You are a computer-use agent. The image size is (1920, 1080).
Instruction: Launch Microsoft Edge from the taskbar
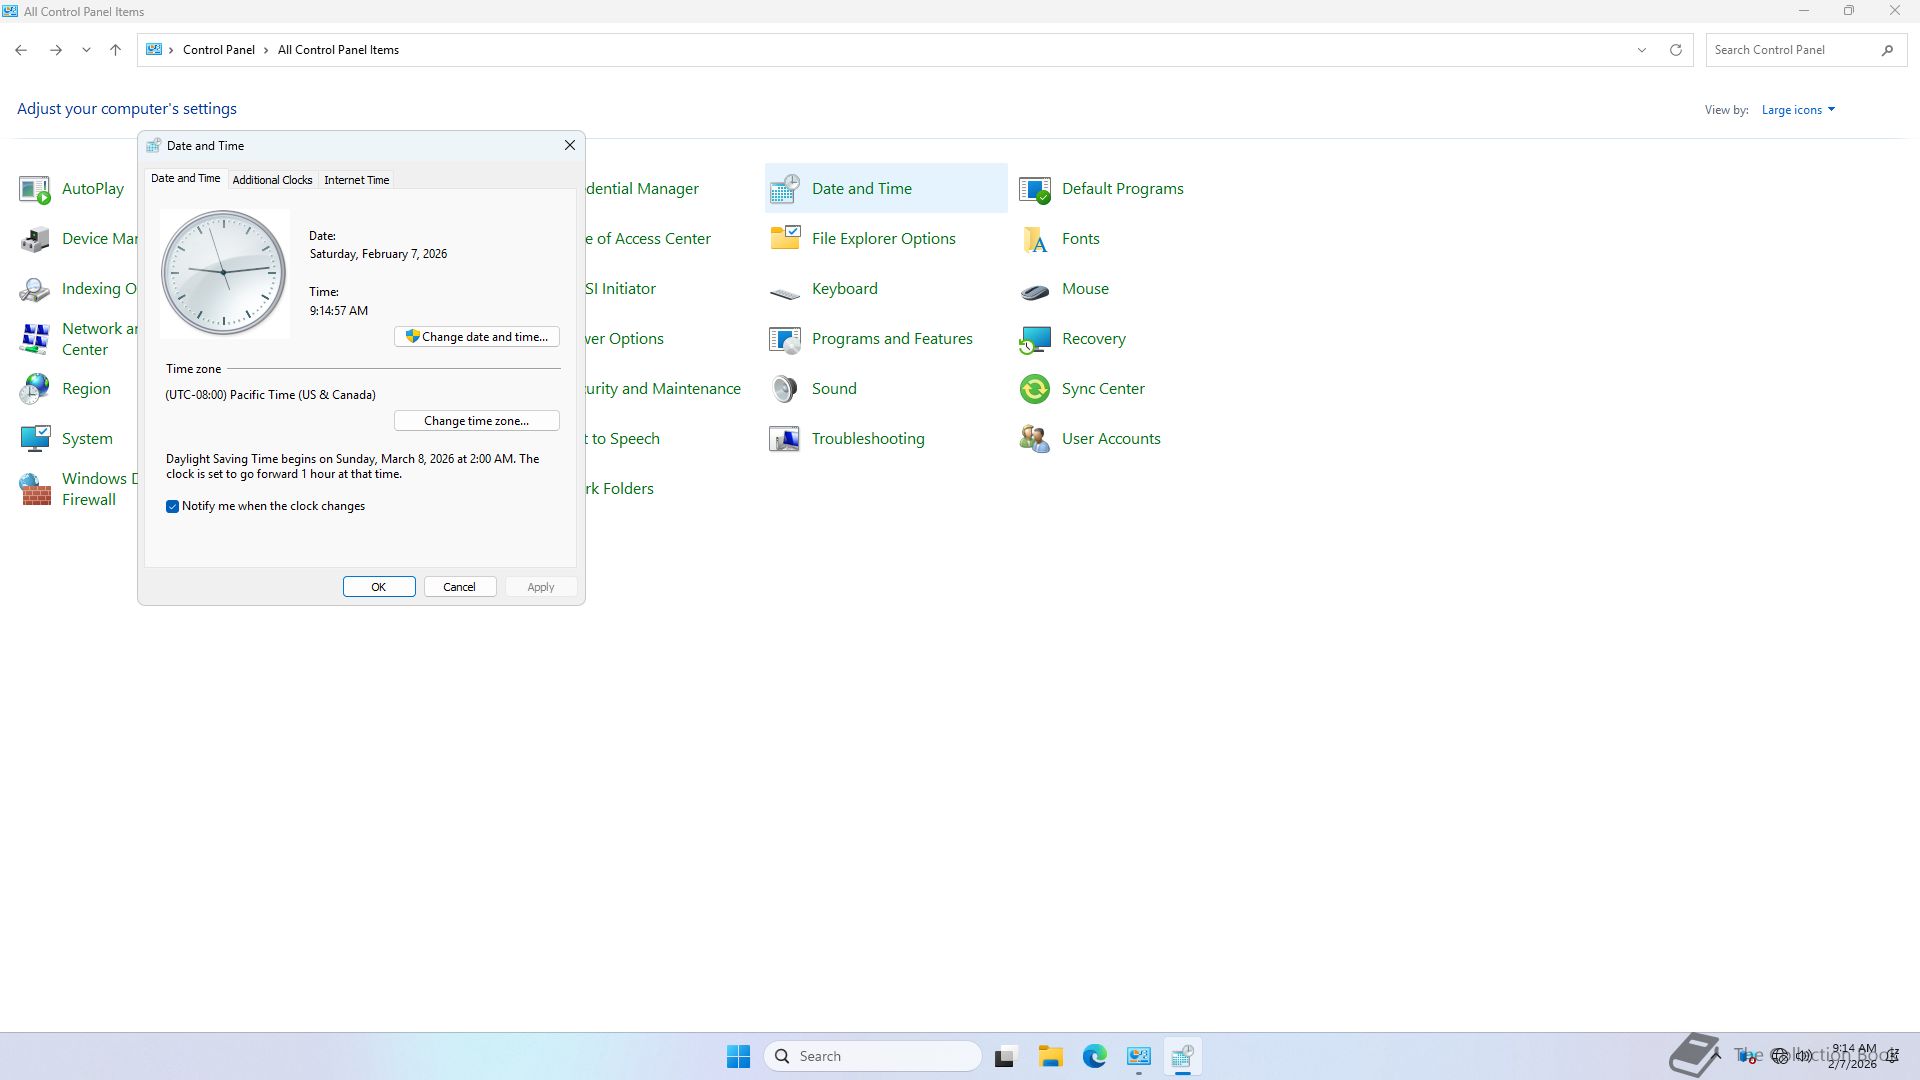pyautogui.click(x=1094, y=1056)
